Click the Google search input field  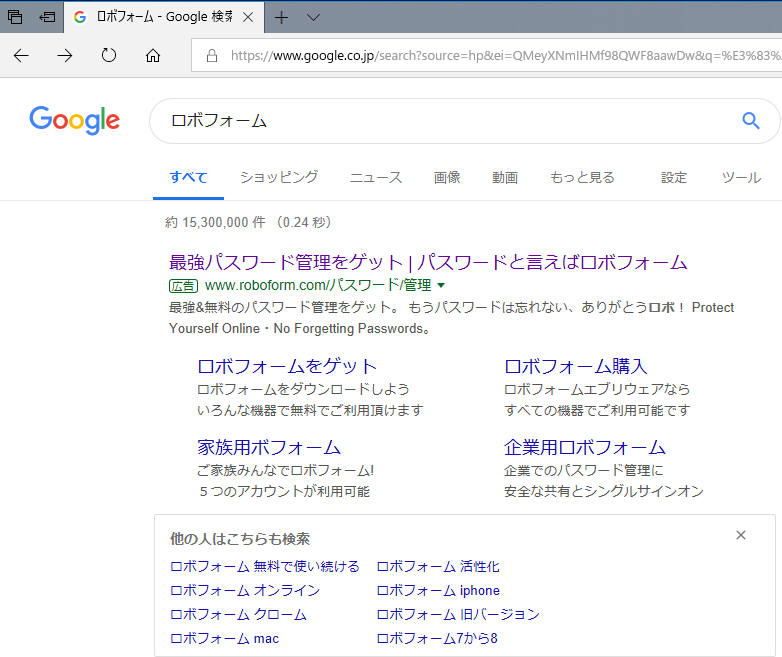coord(440,121)
